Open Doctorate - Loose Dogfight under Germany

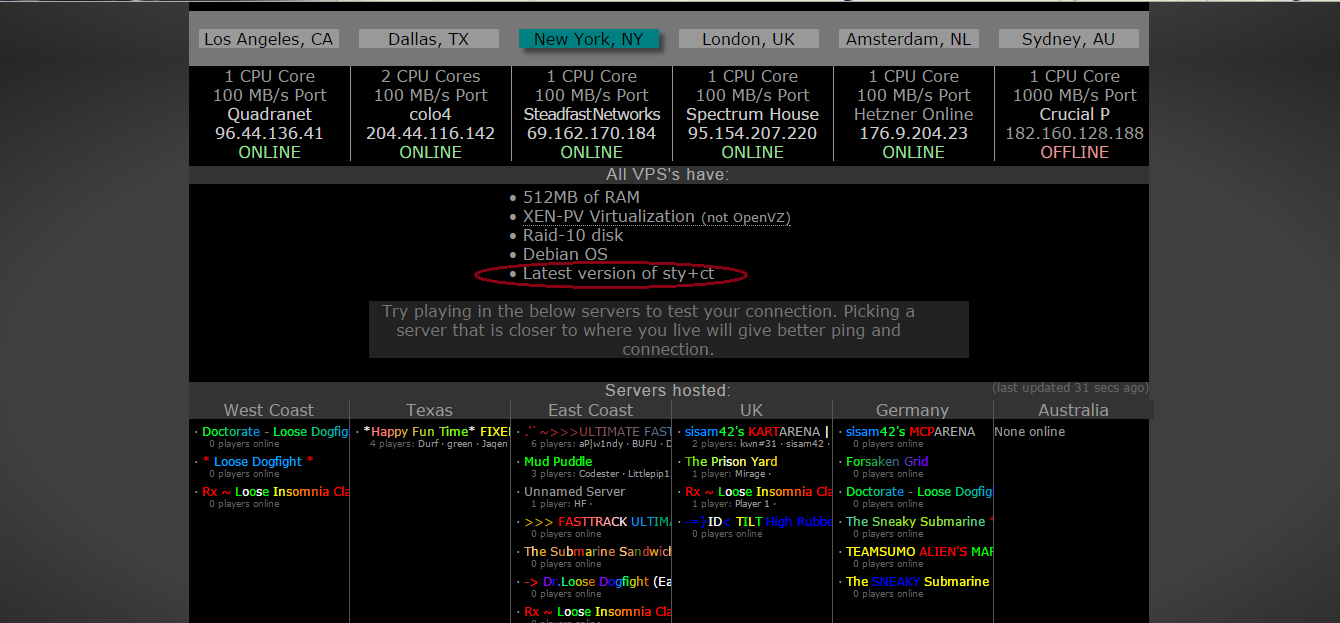tap(919, 492)
